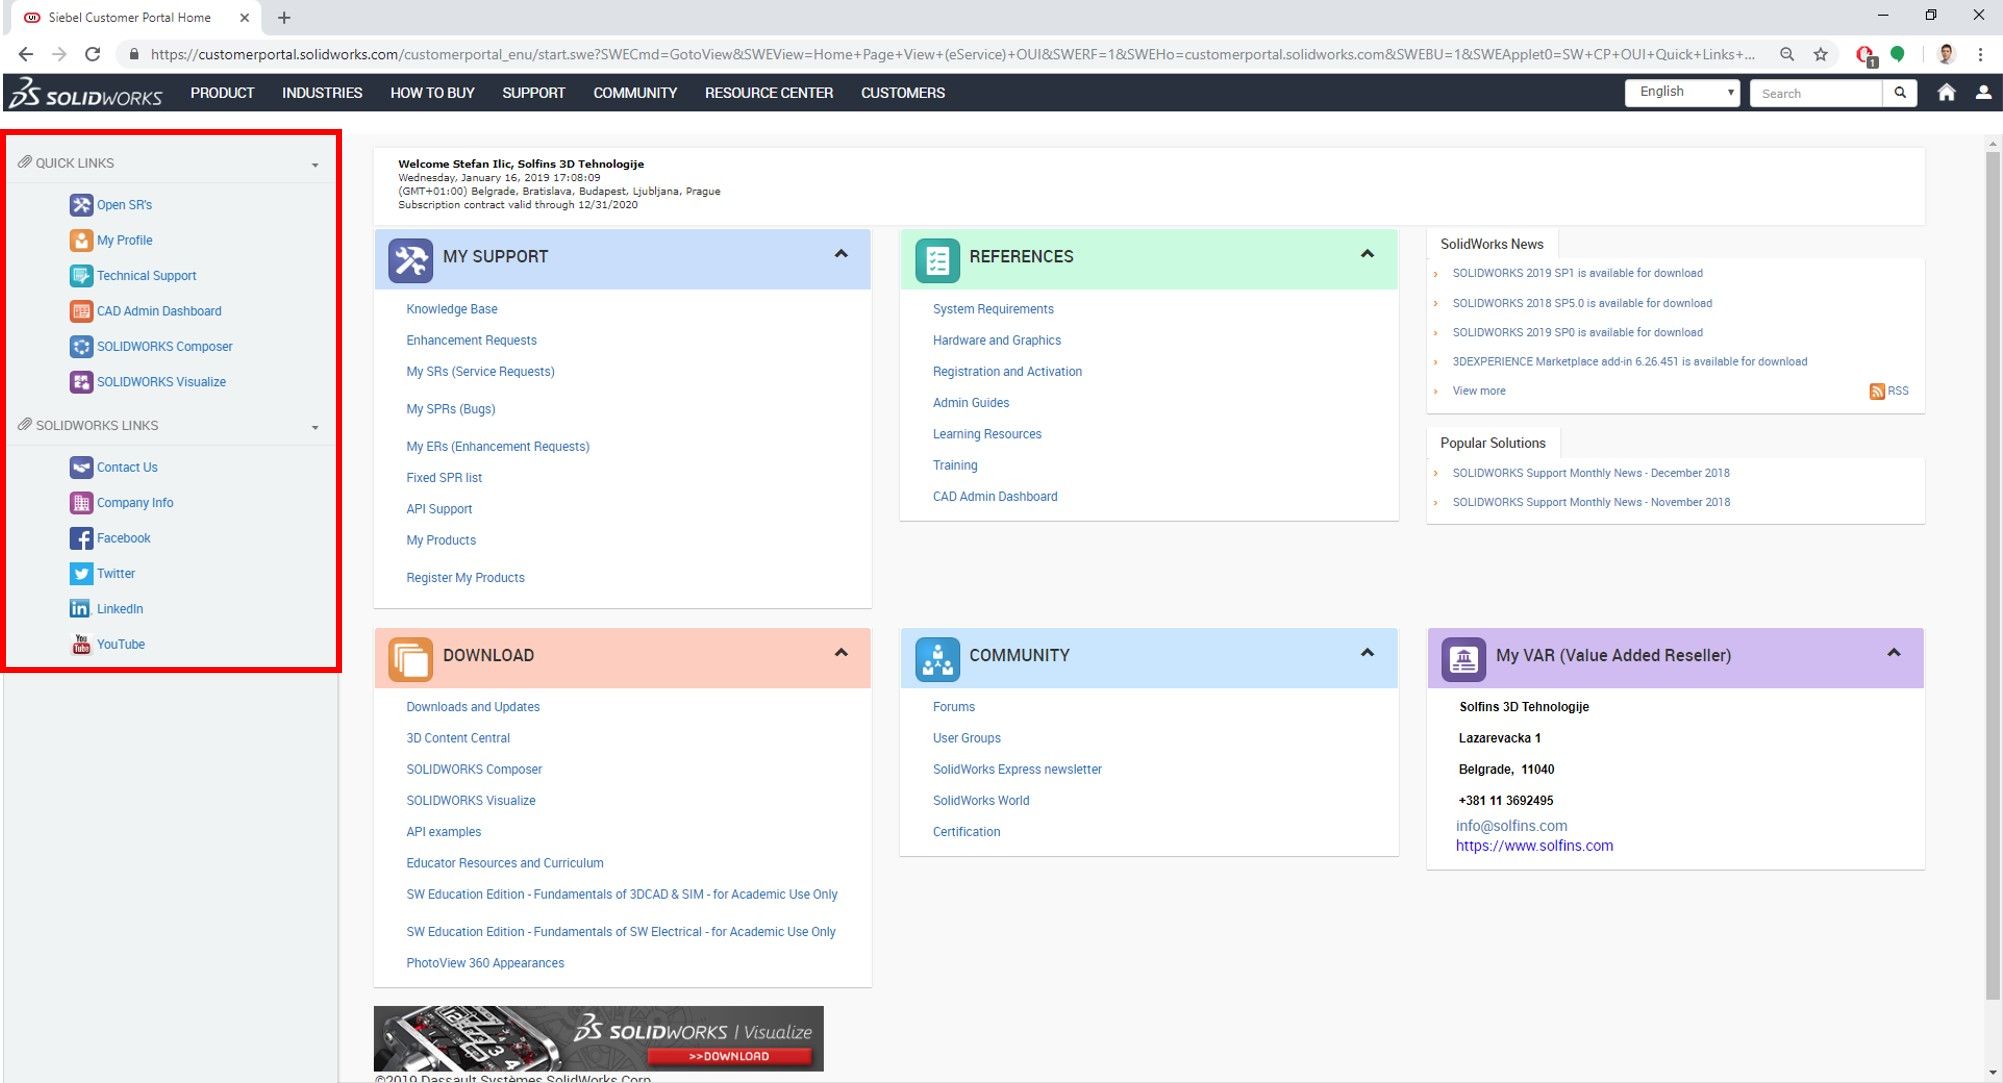2003x1083 pixels.
Task: Collapse the QUICK LINKS section
Action: (x=316, y=163)
